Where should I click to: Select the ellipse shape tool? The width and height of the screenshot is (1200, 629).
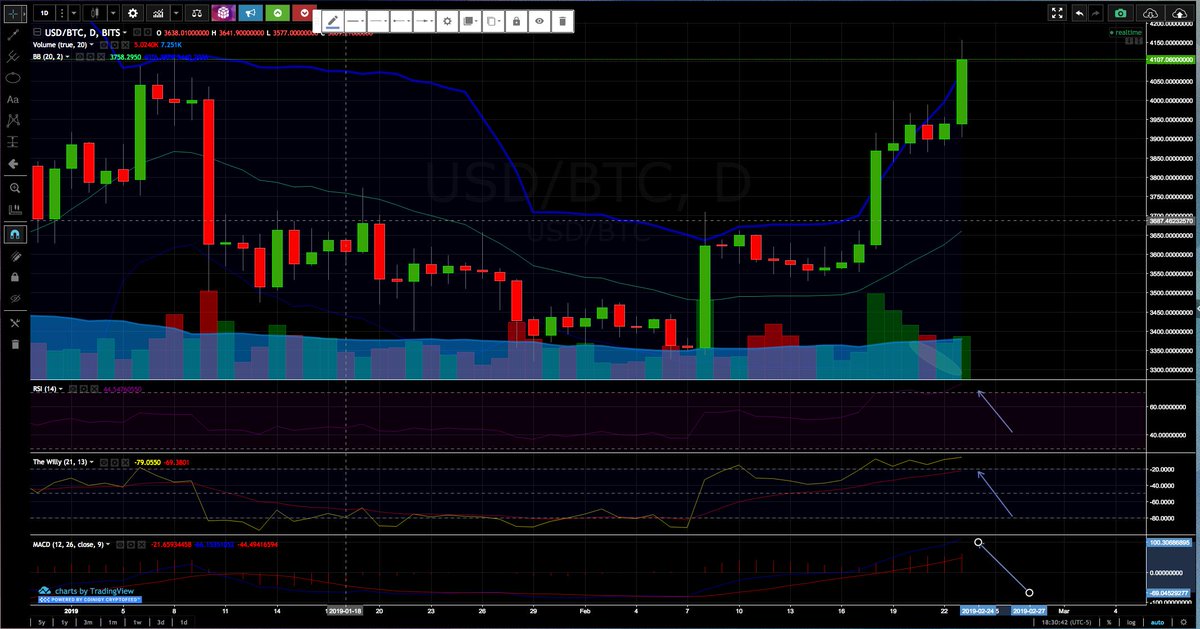tap(13, 77)
